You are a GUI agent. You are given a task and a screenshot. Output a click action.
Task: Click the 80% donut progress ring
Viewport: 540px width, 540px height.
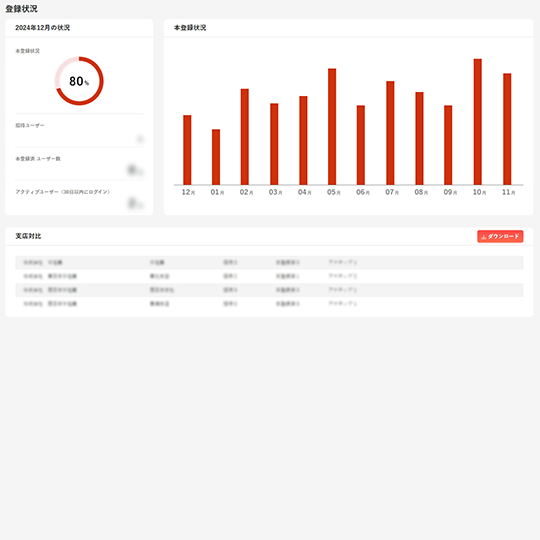79,81
